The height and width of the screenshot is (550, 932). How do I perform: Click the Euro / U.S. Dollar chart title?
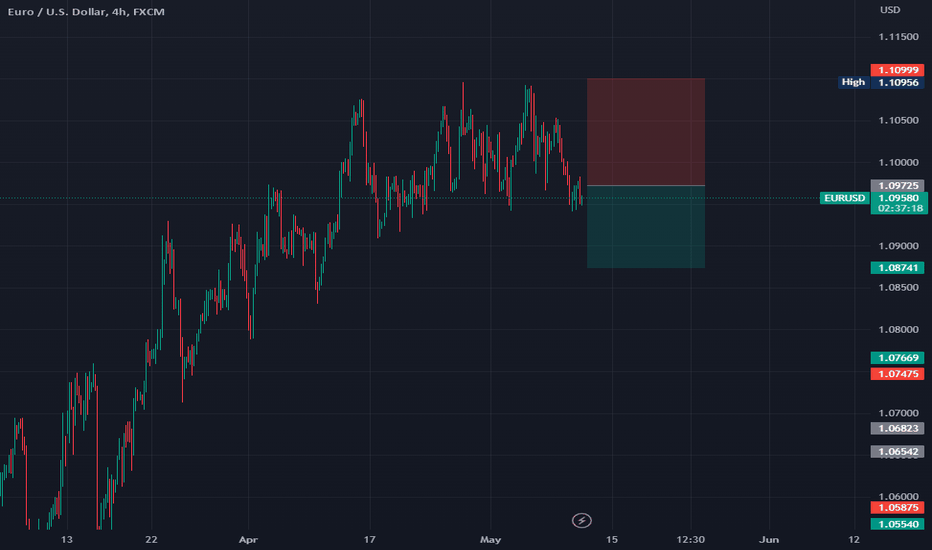tap(86, 12)
